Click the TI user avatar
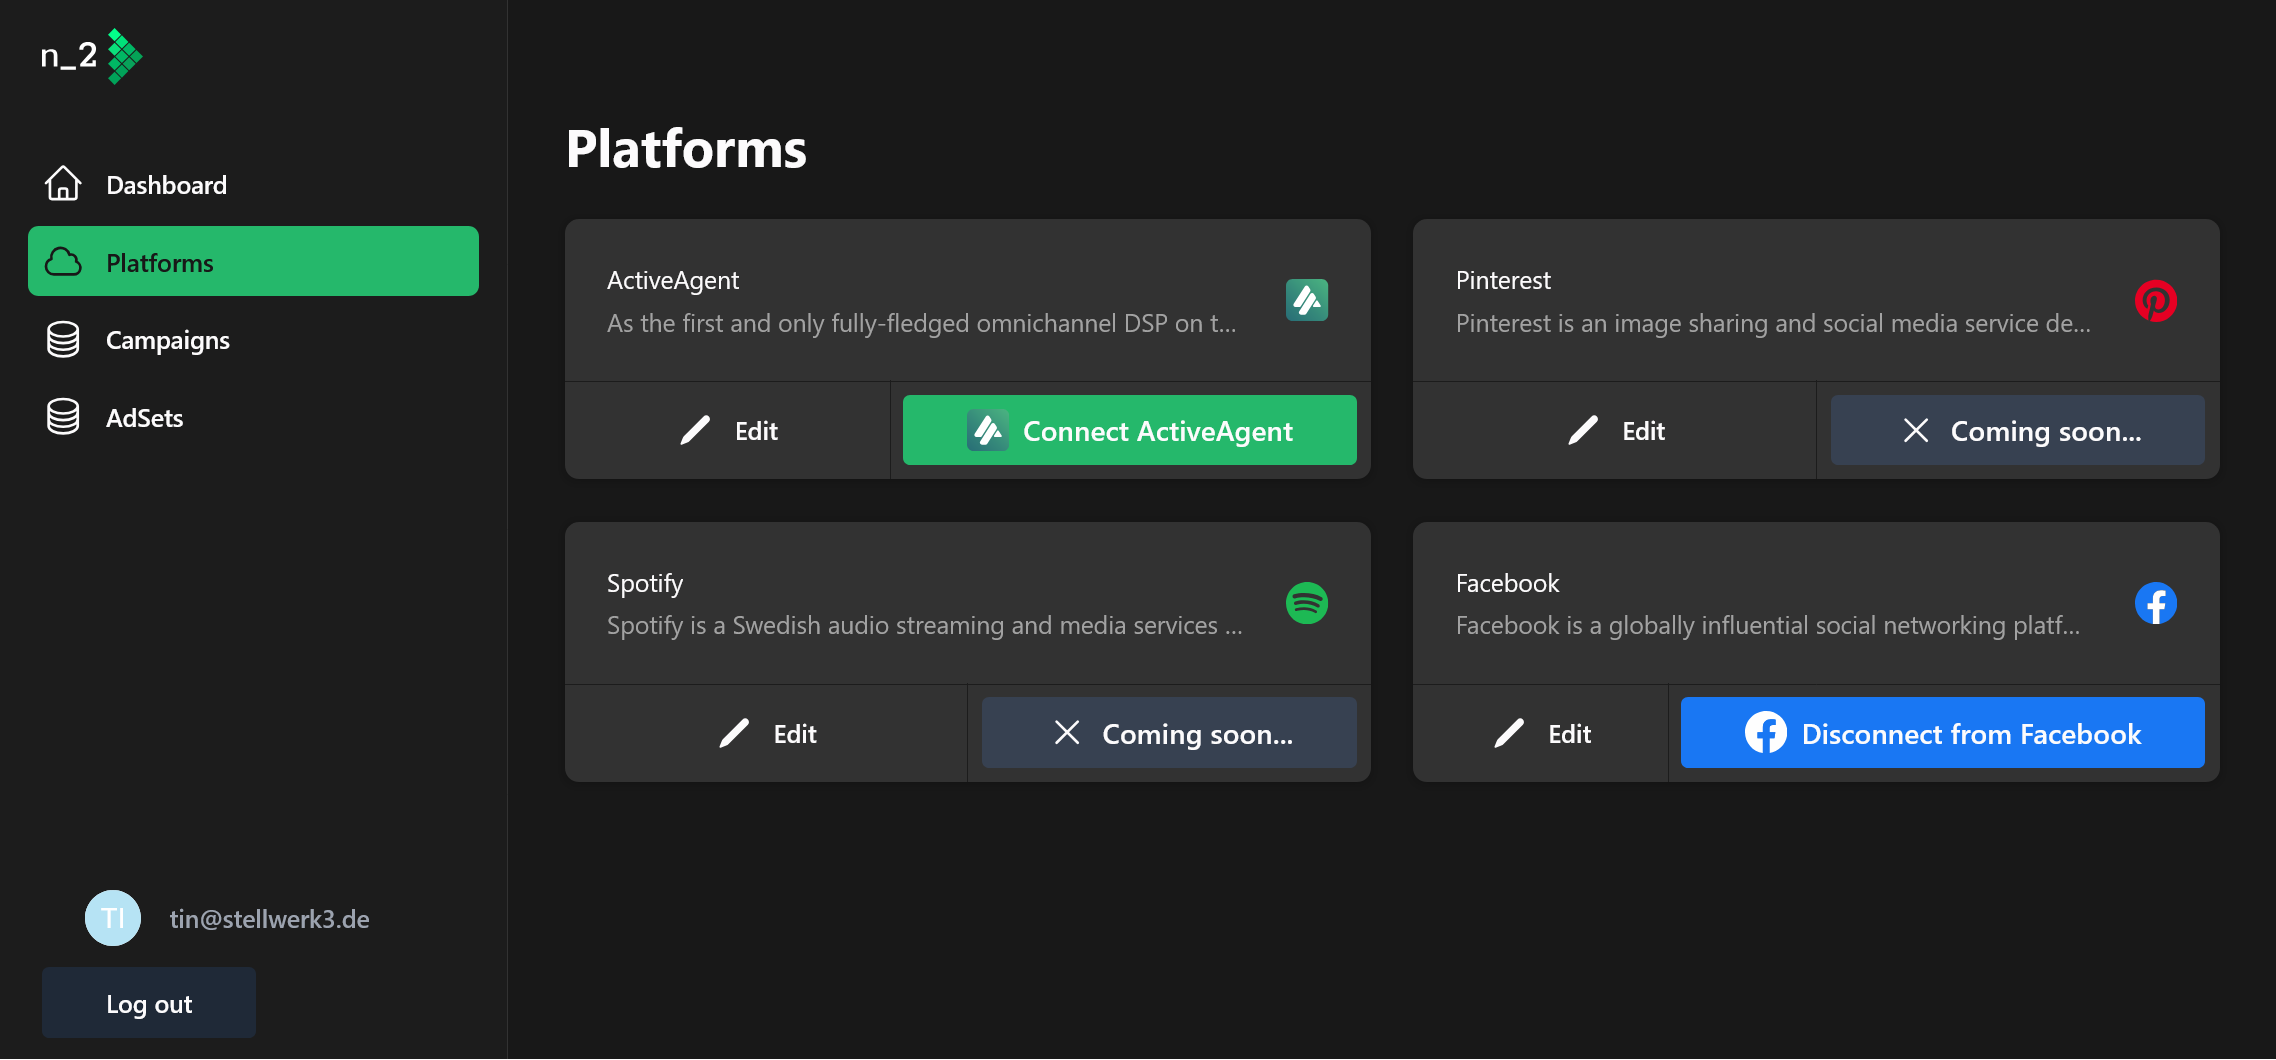 113,918
